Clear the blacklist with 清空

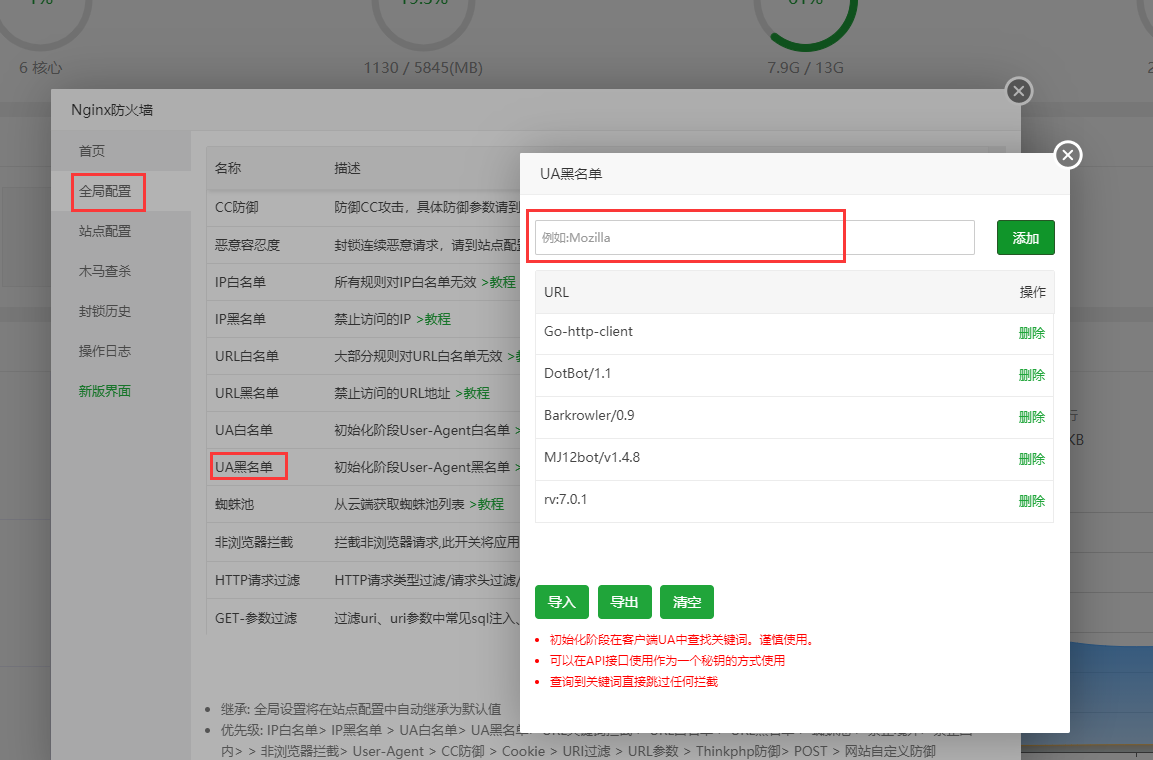click(687, 602)
